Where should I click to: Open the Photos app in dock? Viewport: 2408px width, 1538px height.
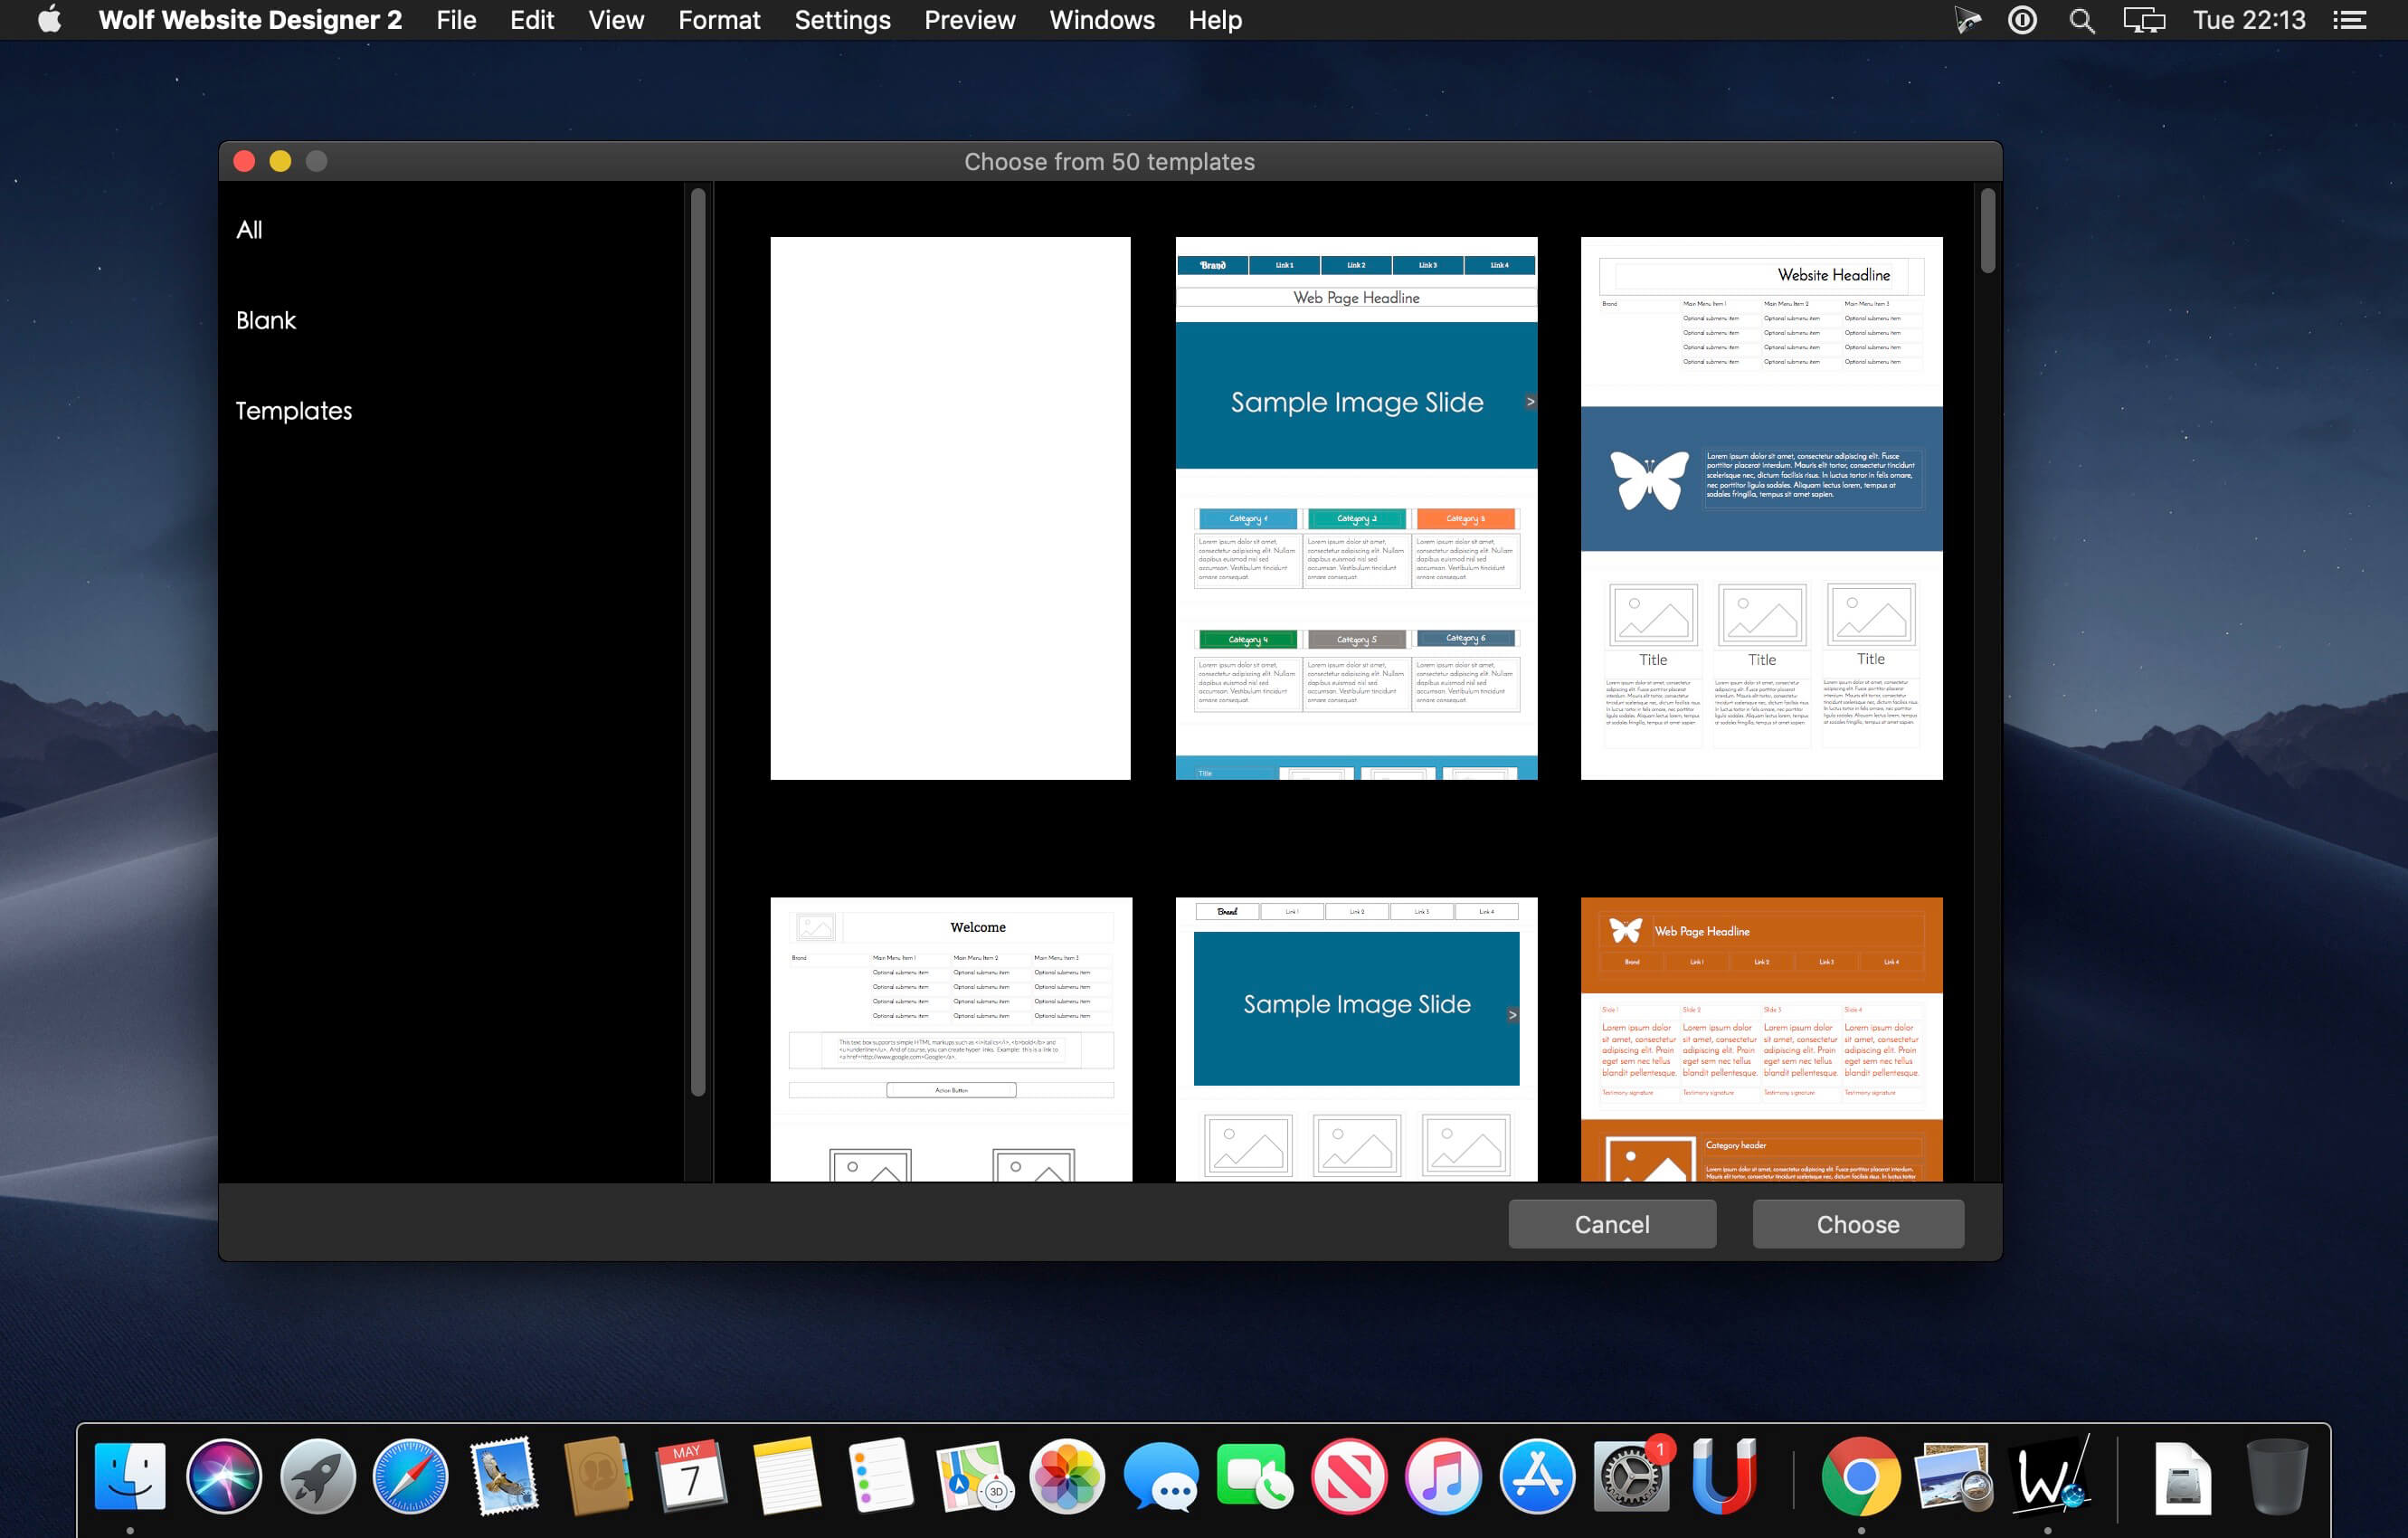[x=1067, y=1476]
